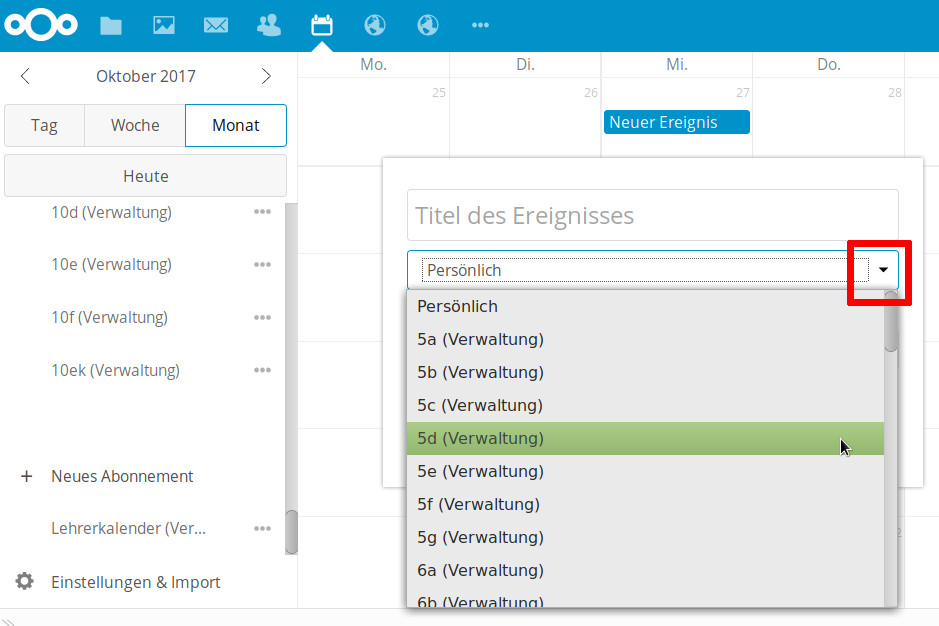This screenshot has height=626, width=939.
Task: Switch to Woche view
Action: pyautogui.click(x=135, y=126)
